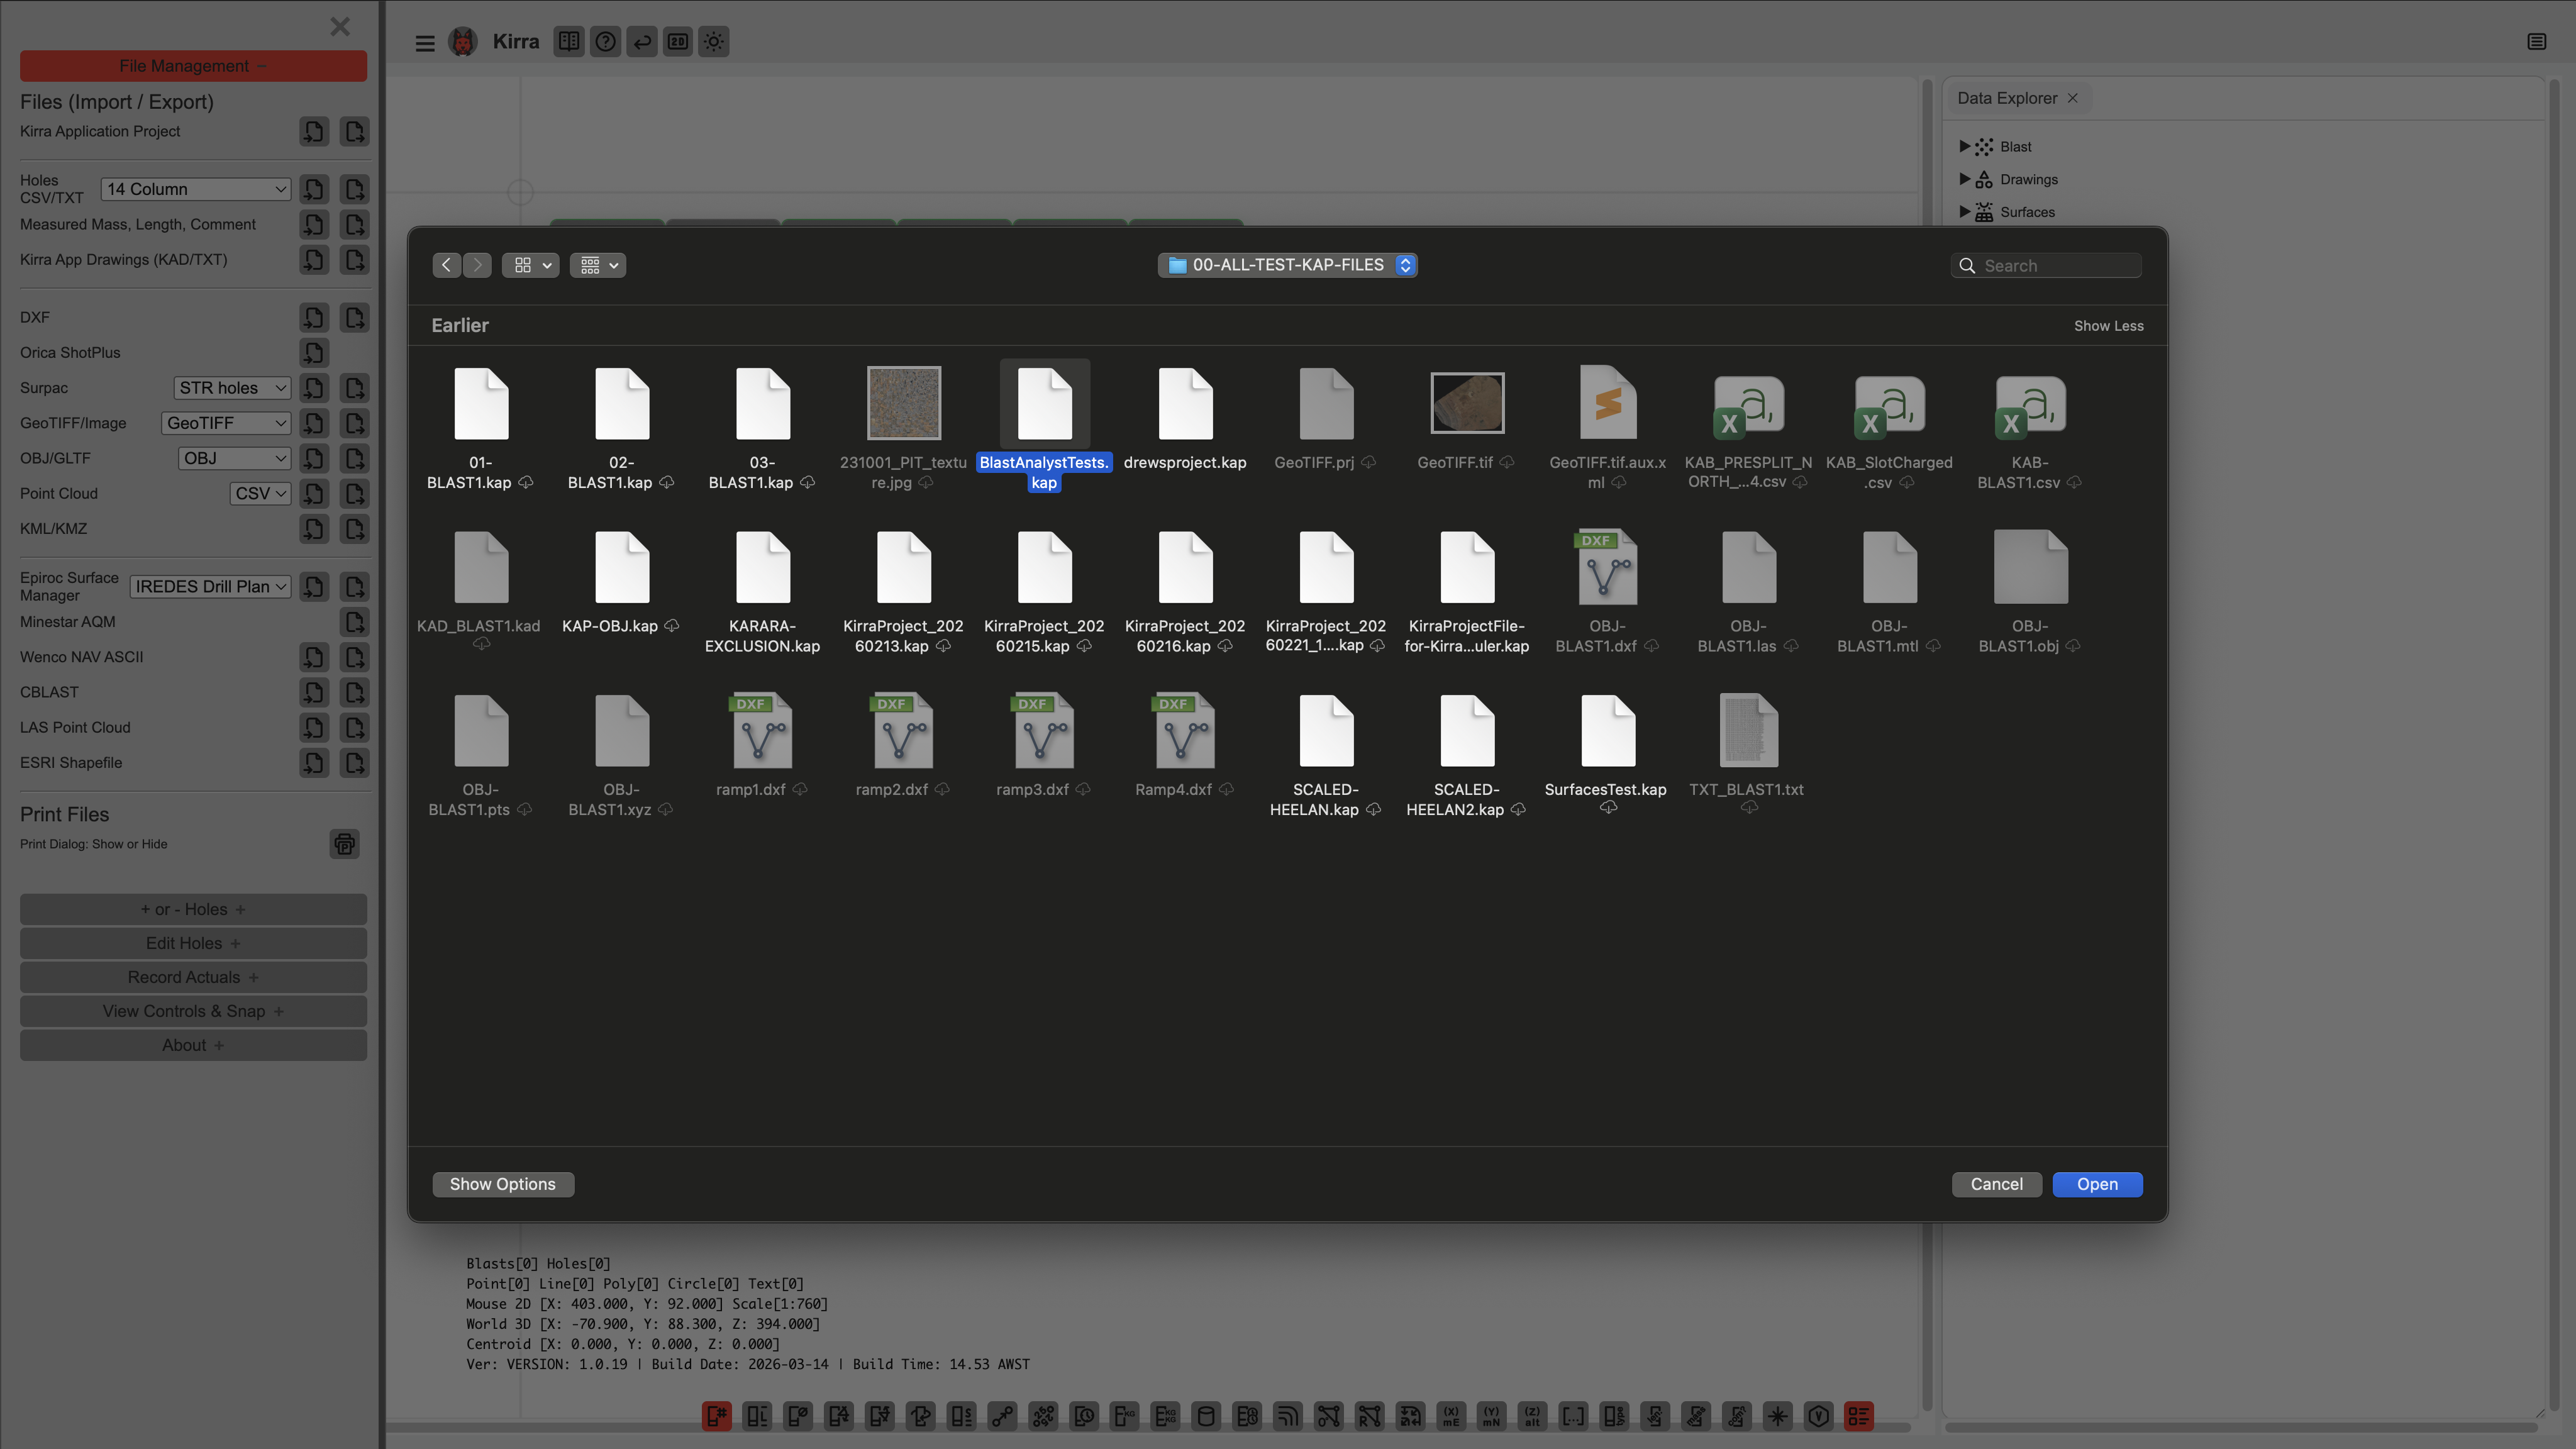The width and height of the screenshot is (2576, 1449).
Task: Select the (X) mE coordinate tool in bottom toolbar
Action: tap(1451, 1416)
